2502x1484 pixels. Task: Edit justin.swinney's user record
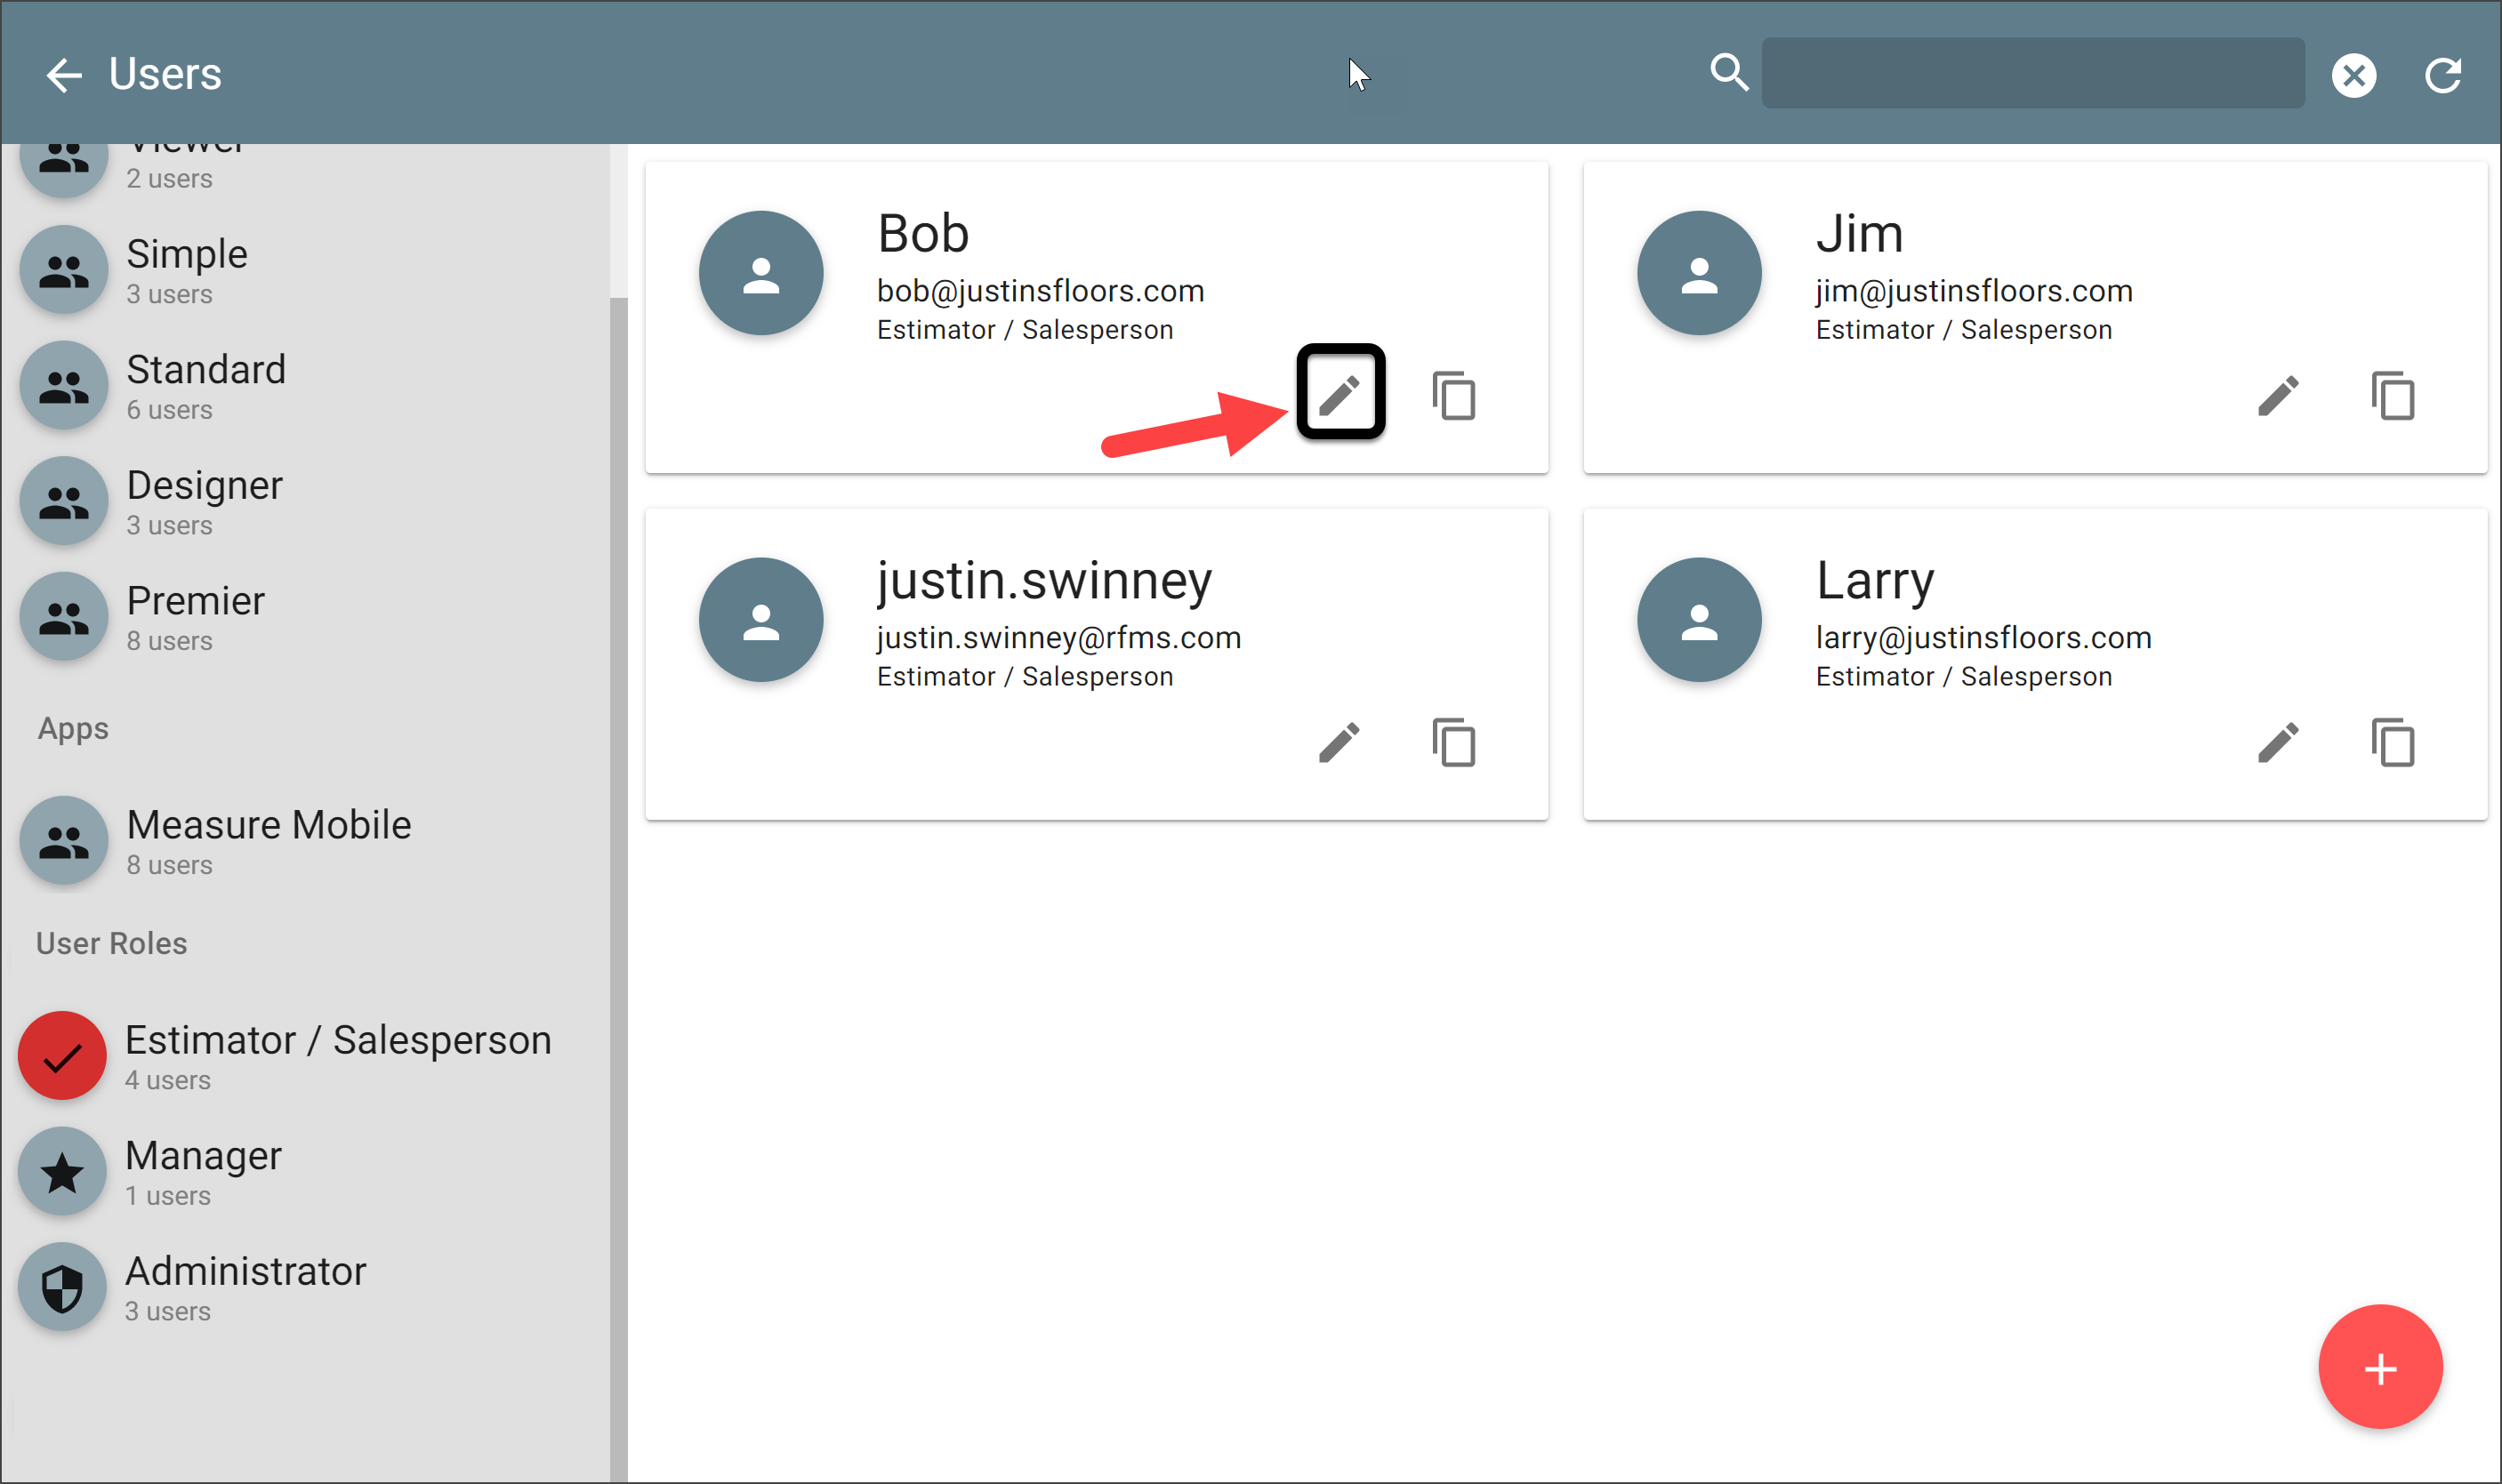coord(1339,742)
